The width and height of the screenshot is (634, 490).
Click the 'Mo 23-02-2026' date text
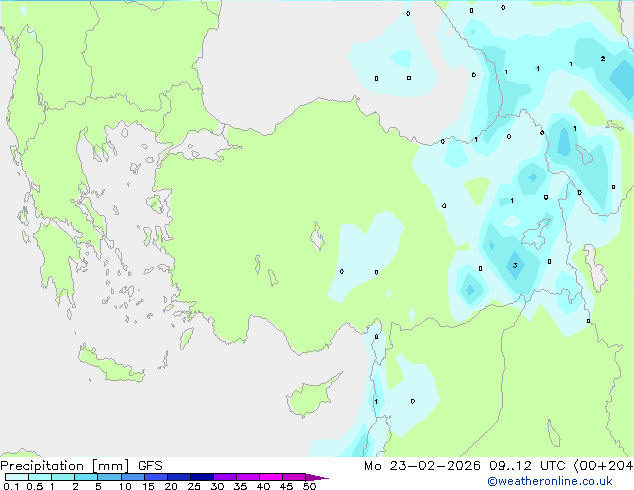point(422,466)
